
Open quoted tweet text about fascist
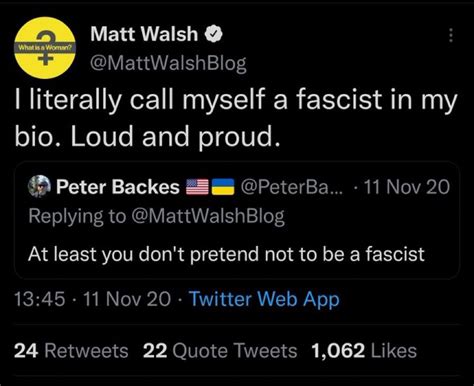226,254
